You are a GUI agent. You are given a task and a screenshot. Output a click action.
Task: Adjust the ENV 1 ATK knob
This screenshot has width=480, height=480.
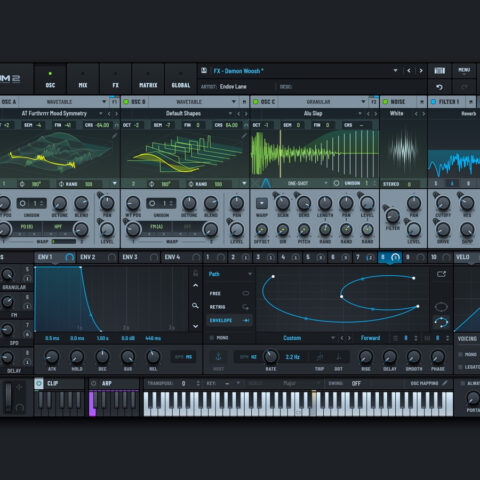[52, 357]
